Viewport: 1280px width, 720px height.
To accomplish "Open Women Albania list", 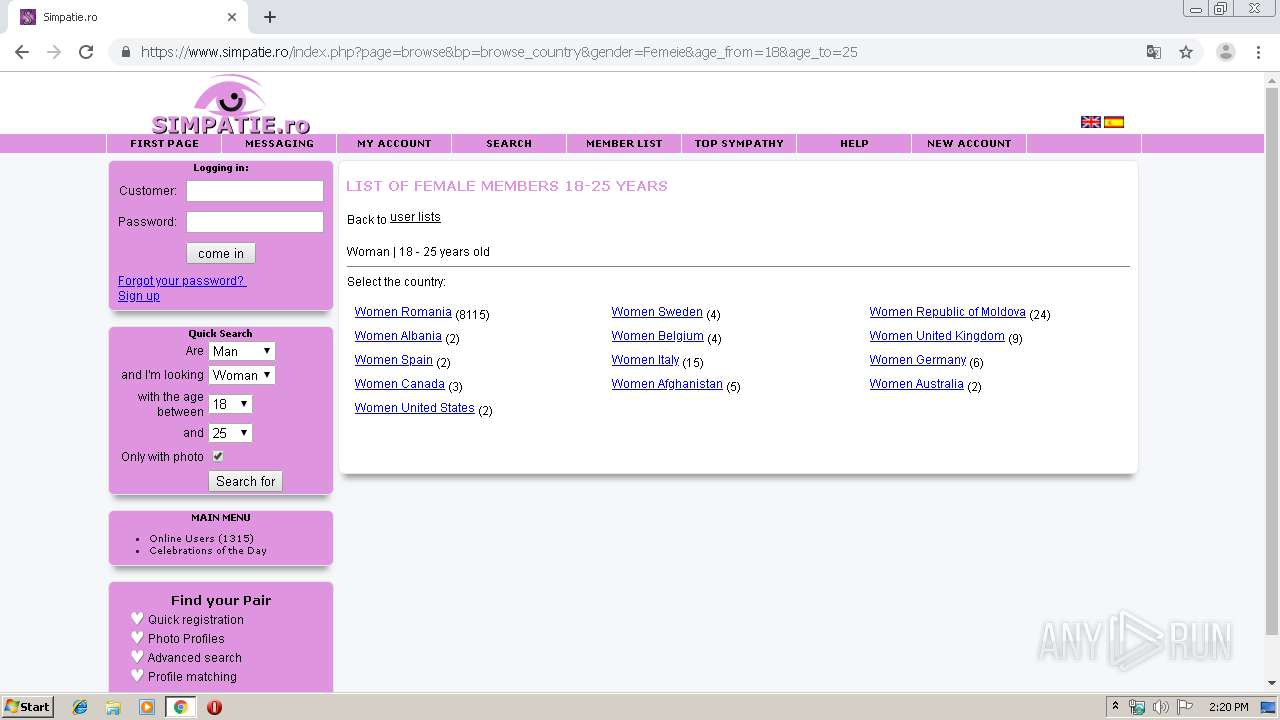I will coord(398,336).
